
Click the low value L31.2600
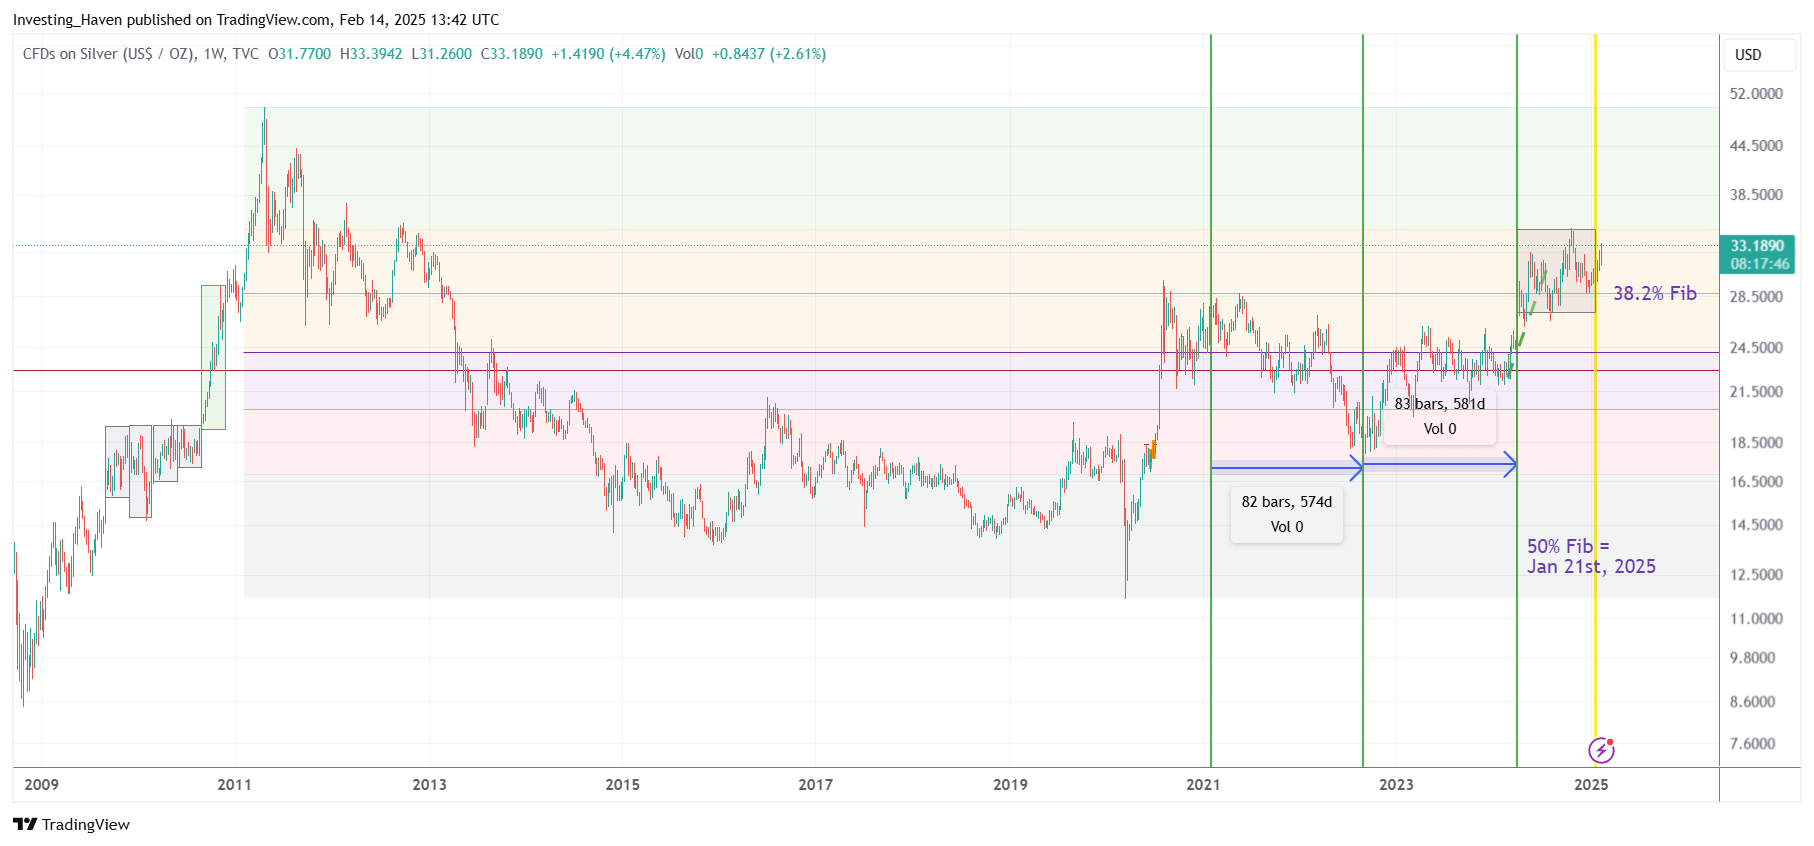441,54
